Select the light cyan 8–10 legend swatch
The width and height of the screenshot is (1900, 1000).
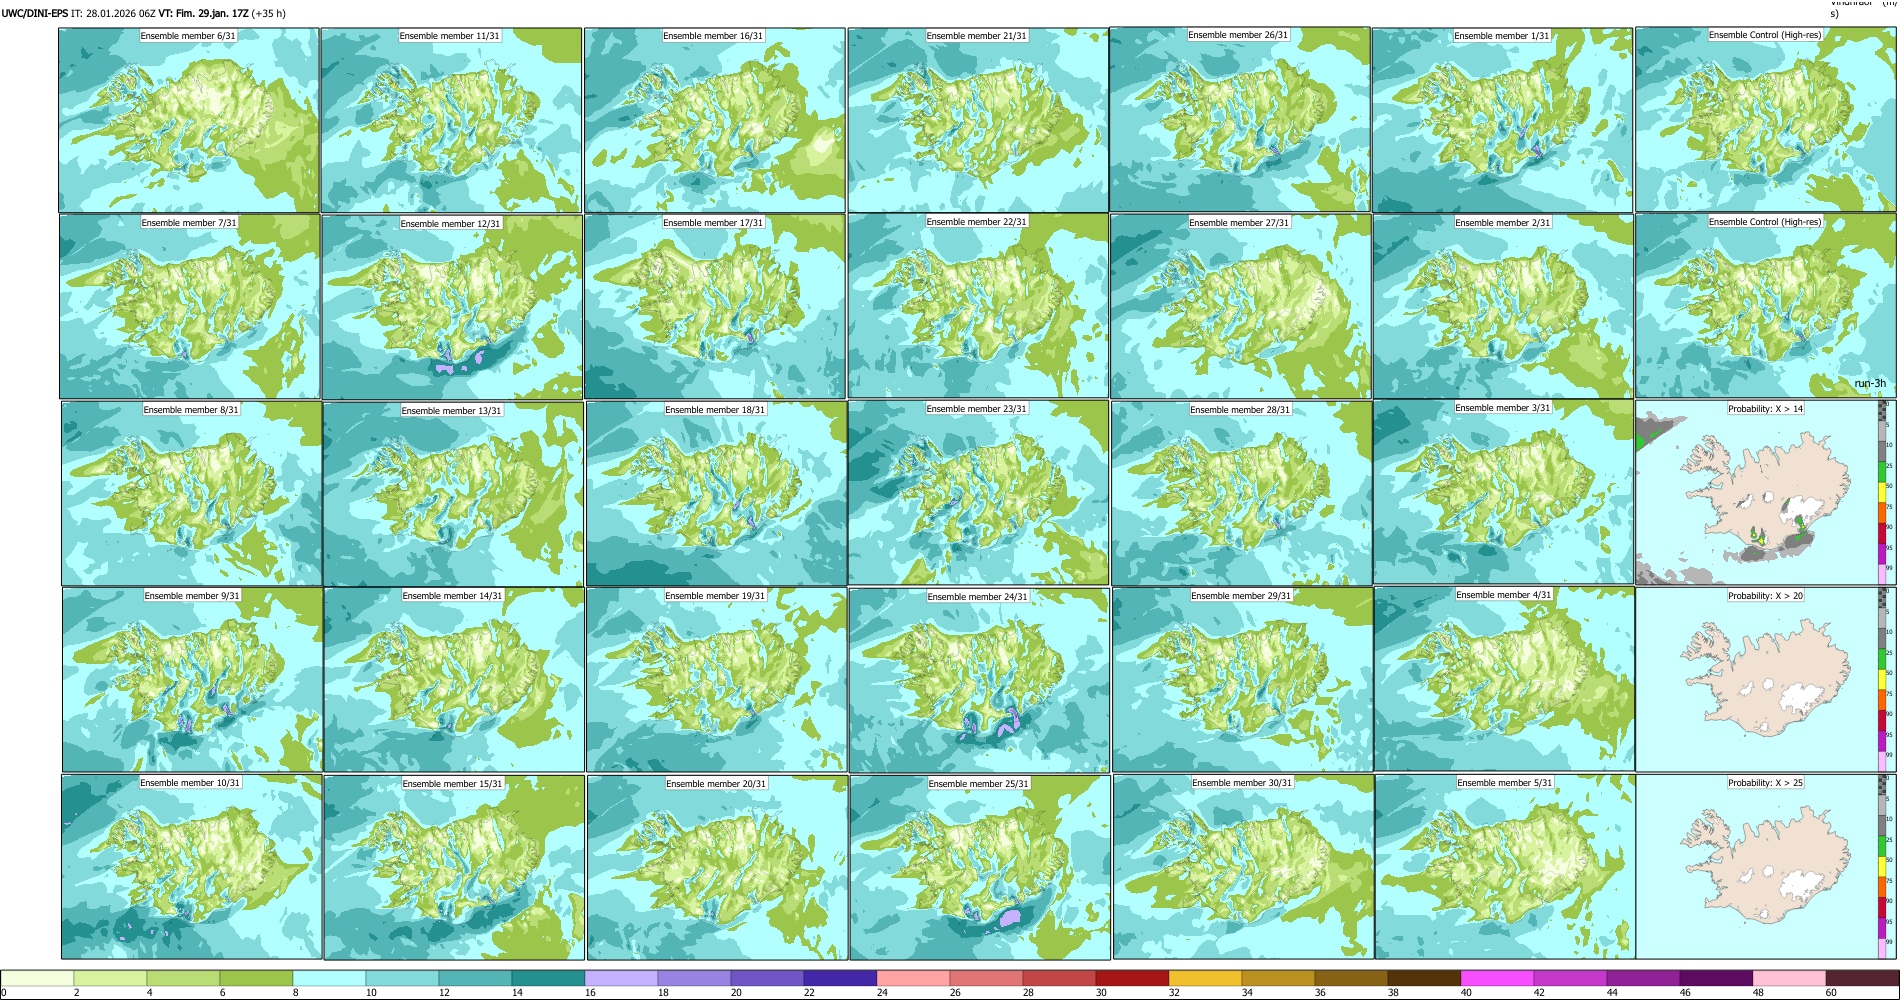coord(330,978)
